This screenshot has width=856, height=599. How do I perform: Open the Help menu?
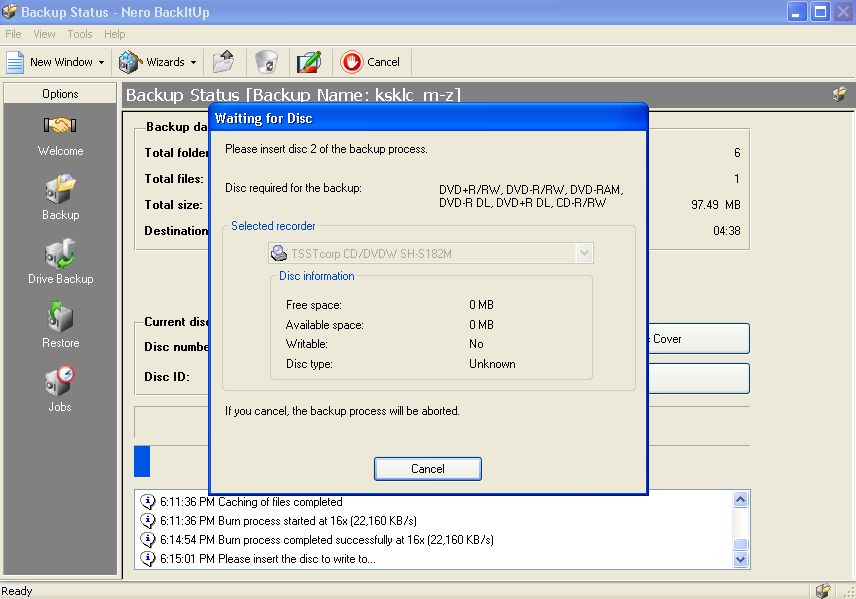point(115,34)
